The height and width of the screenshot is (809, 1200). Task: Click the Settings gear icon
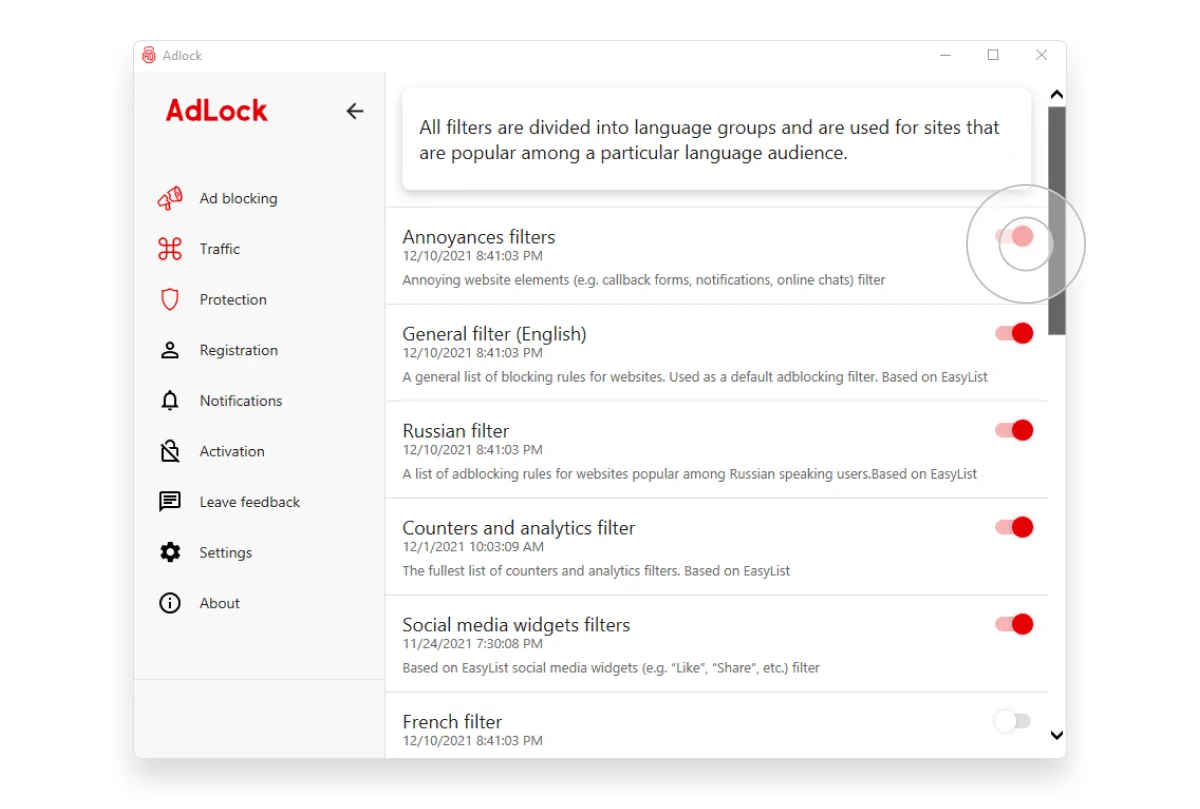(x=170, y=552)
